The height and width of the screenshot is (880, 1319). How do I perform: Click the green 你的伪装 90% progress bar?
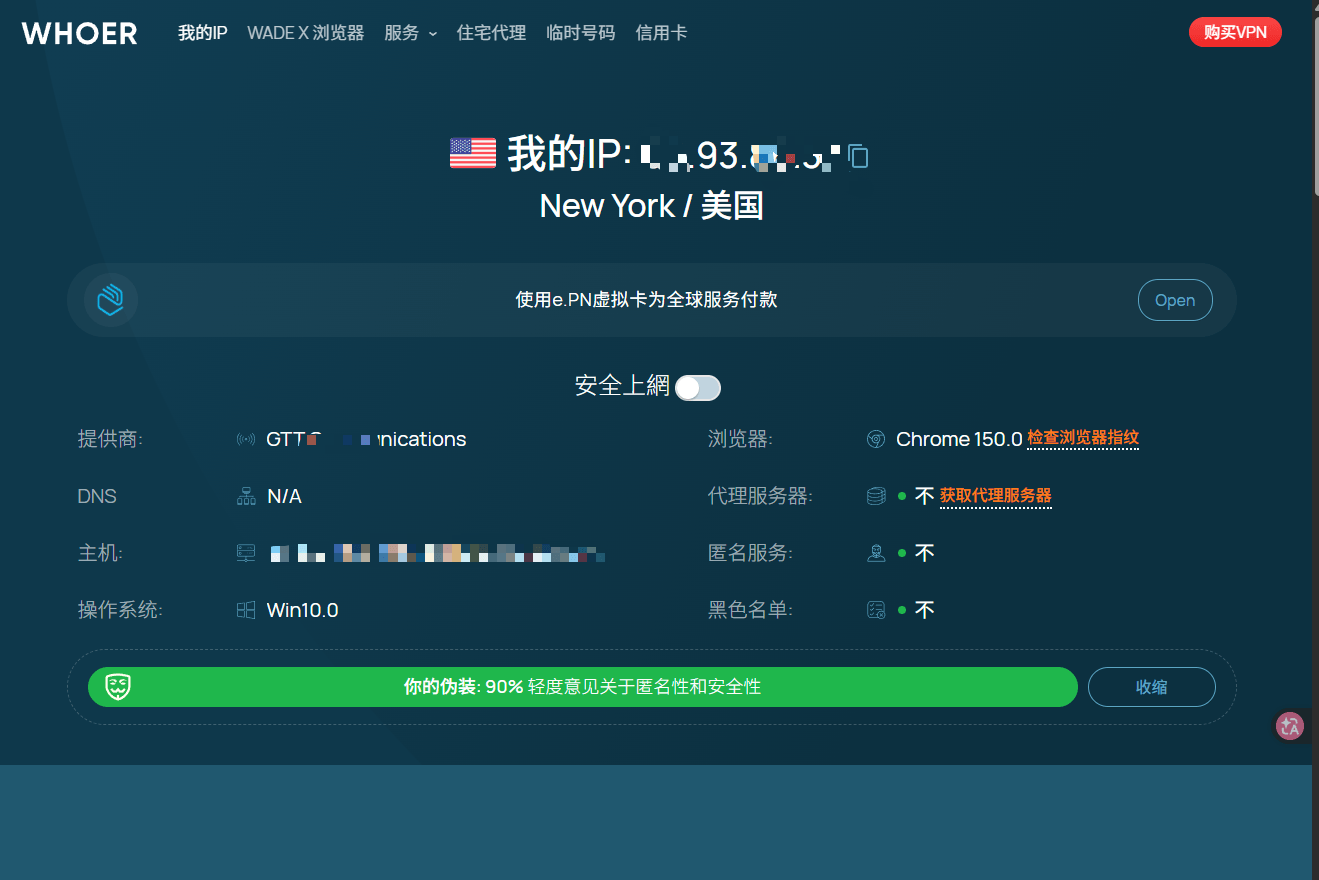[x=583, y=687]
